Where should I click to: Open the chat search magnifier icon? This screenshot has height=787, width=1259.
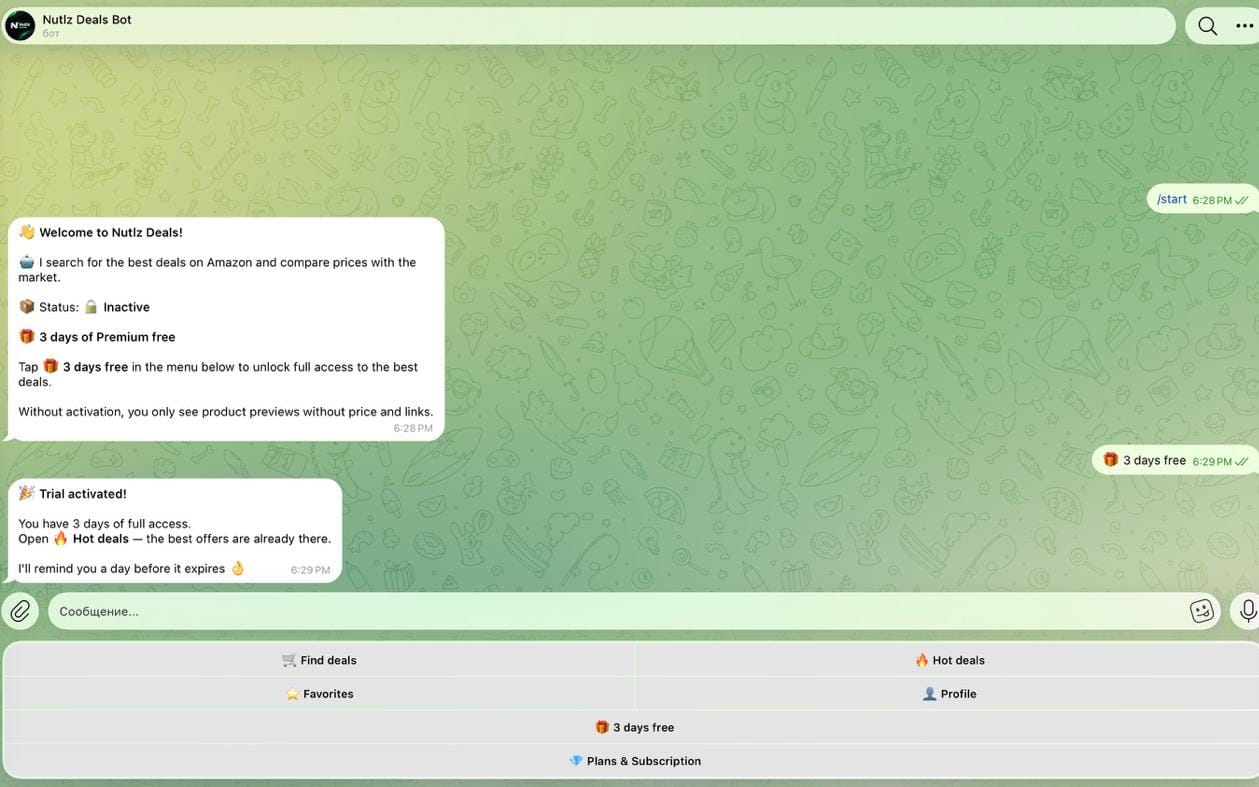tap(1207, 26)
